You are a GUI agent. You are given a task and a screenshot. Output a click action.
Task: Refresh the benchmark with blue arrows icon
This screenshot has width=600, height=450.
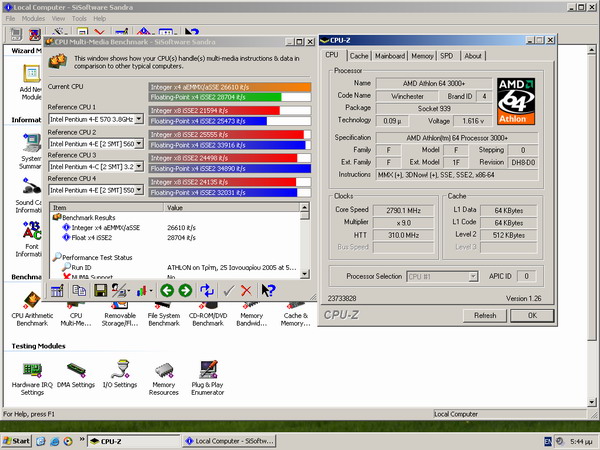[x=207, y=291]
